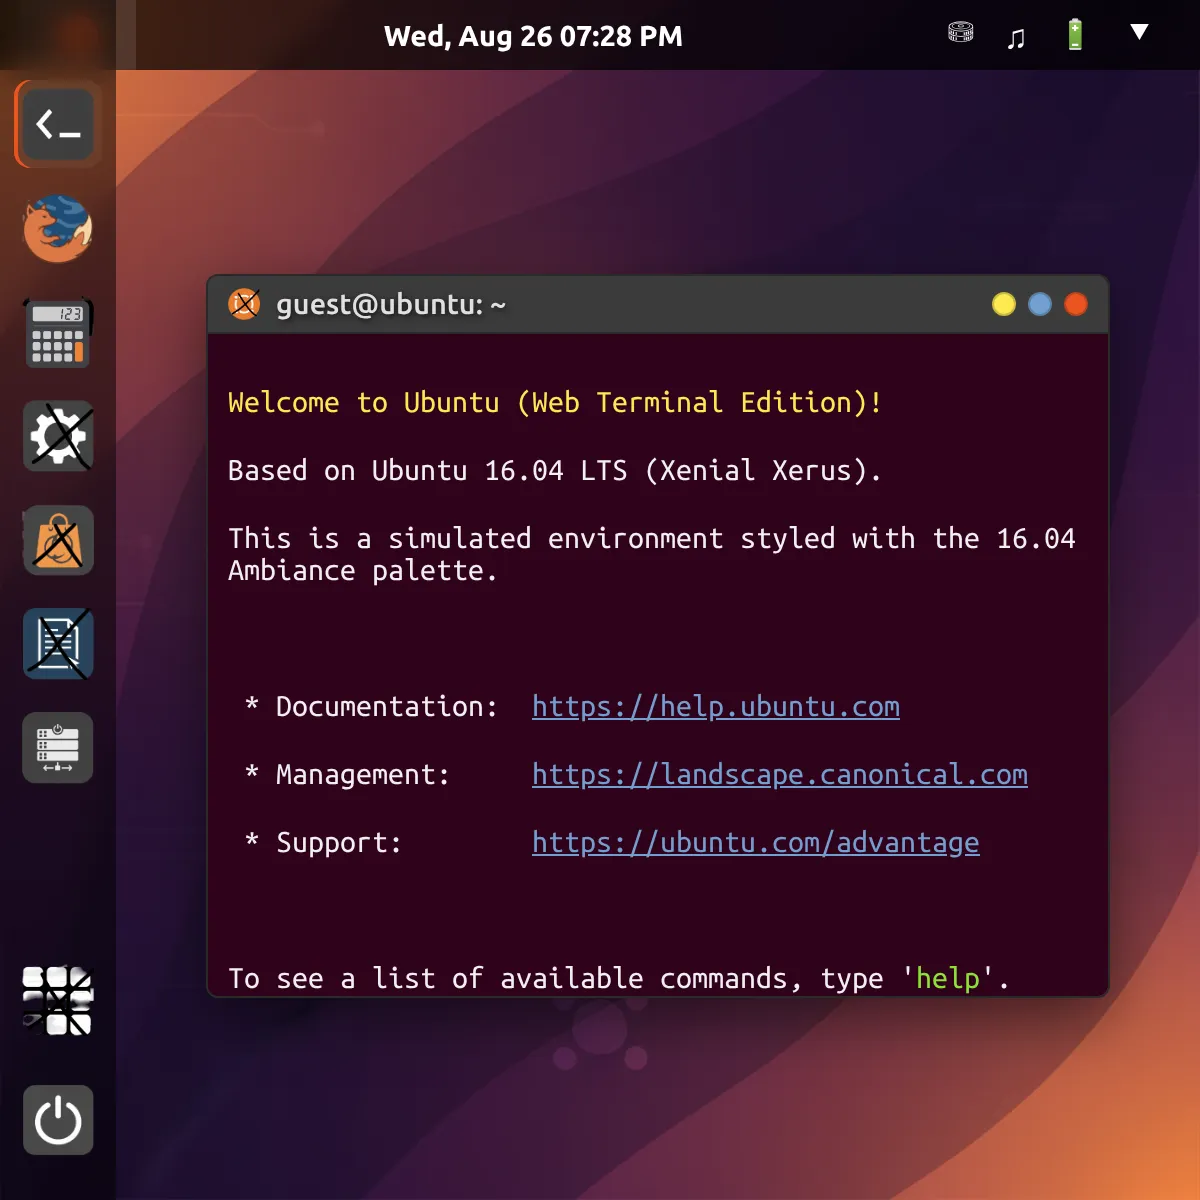This screenshot has height=1200, width=1200.
Task: Click the yellow window button of the terminal
Action: (1004, 304)
